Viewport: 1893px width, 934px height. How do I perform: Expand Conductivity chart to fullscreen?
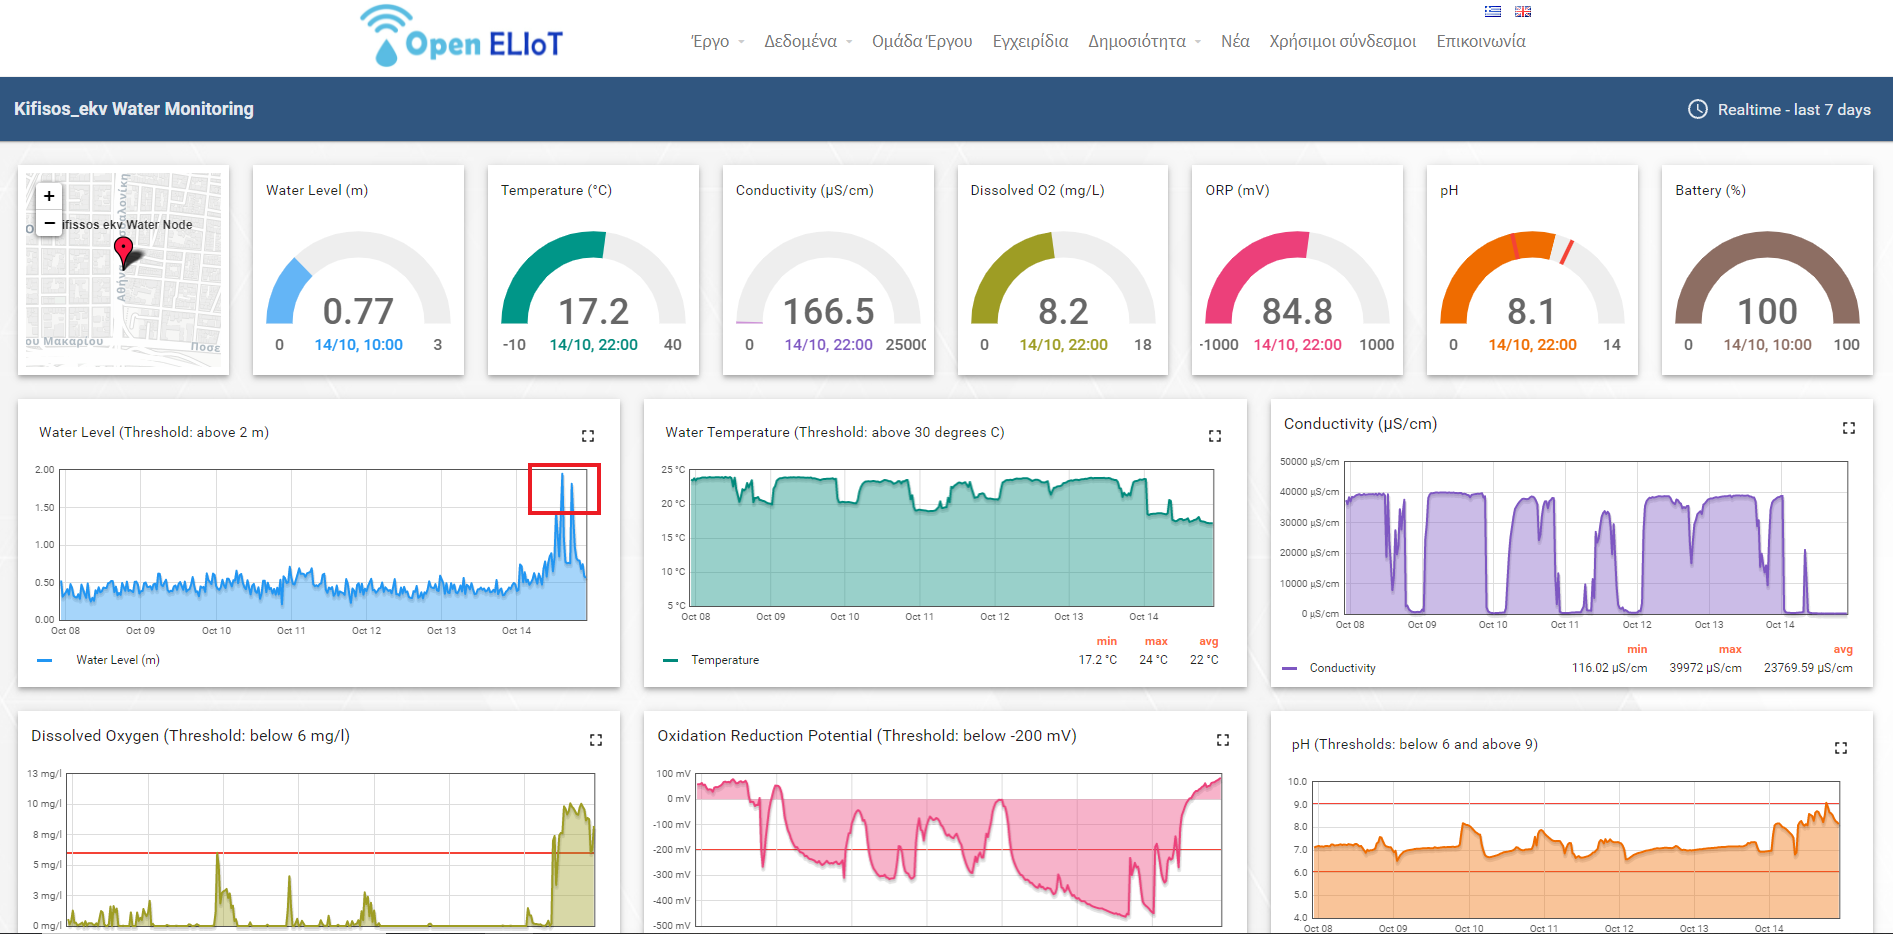1849,428
